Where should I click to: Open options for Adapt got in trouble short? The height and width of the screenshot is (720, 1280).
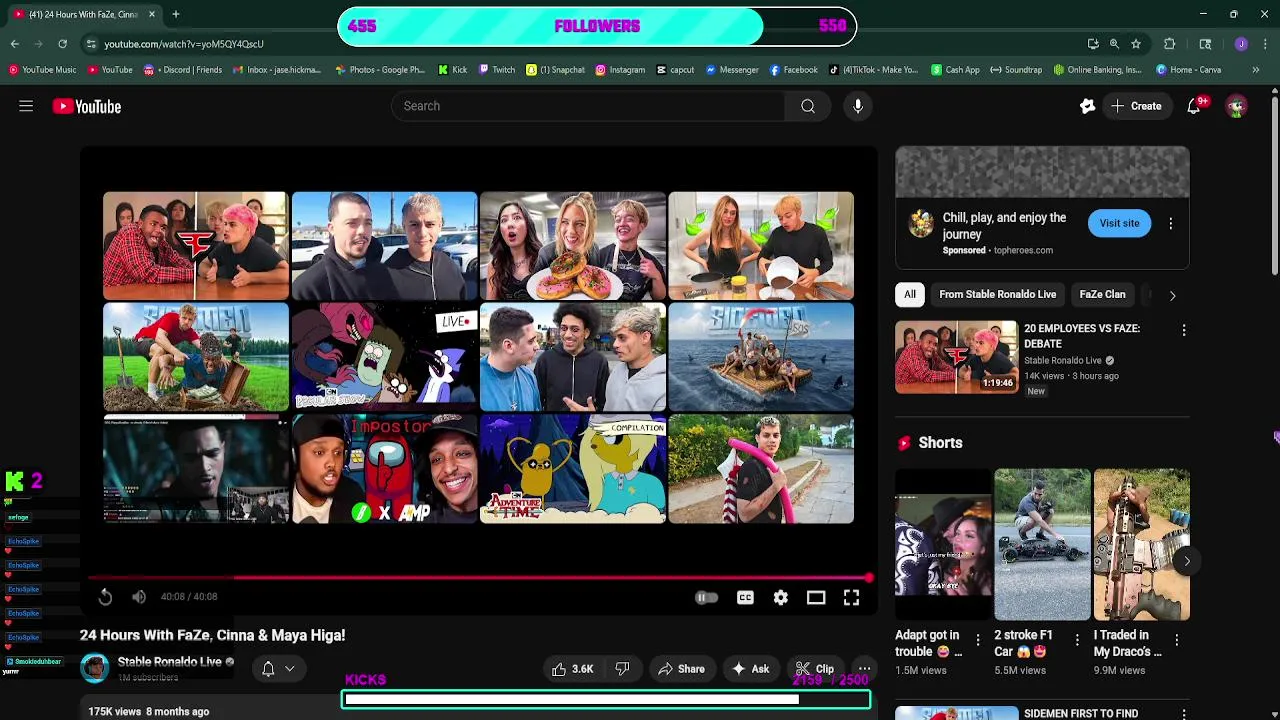pos(978,640)
